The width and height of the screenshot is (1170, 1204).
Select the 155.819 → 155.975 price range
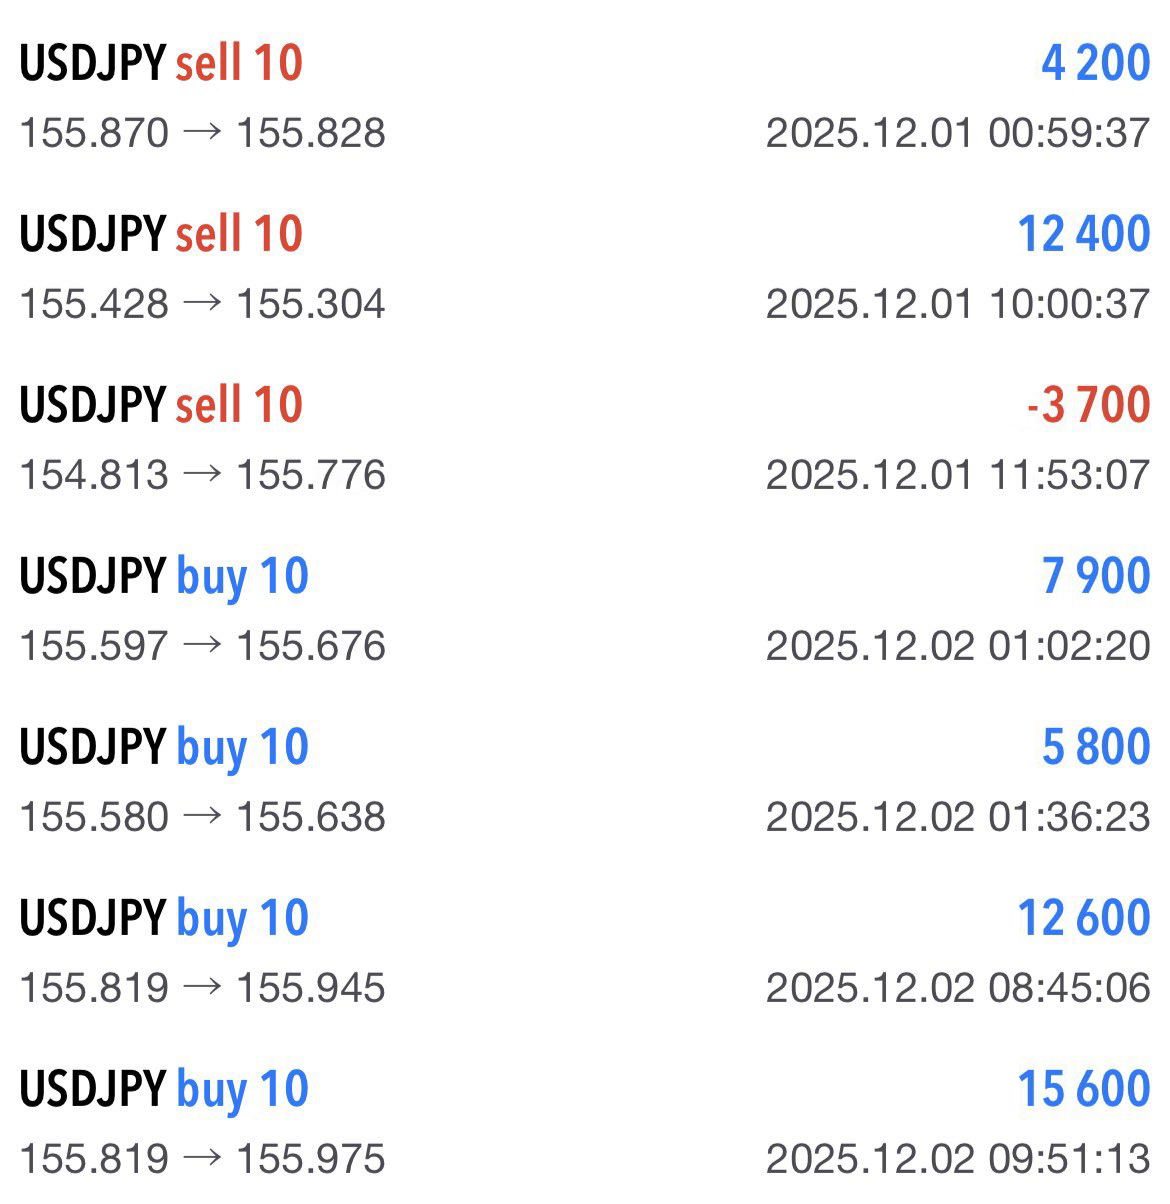[202, 1159]
